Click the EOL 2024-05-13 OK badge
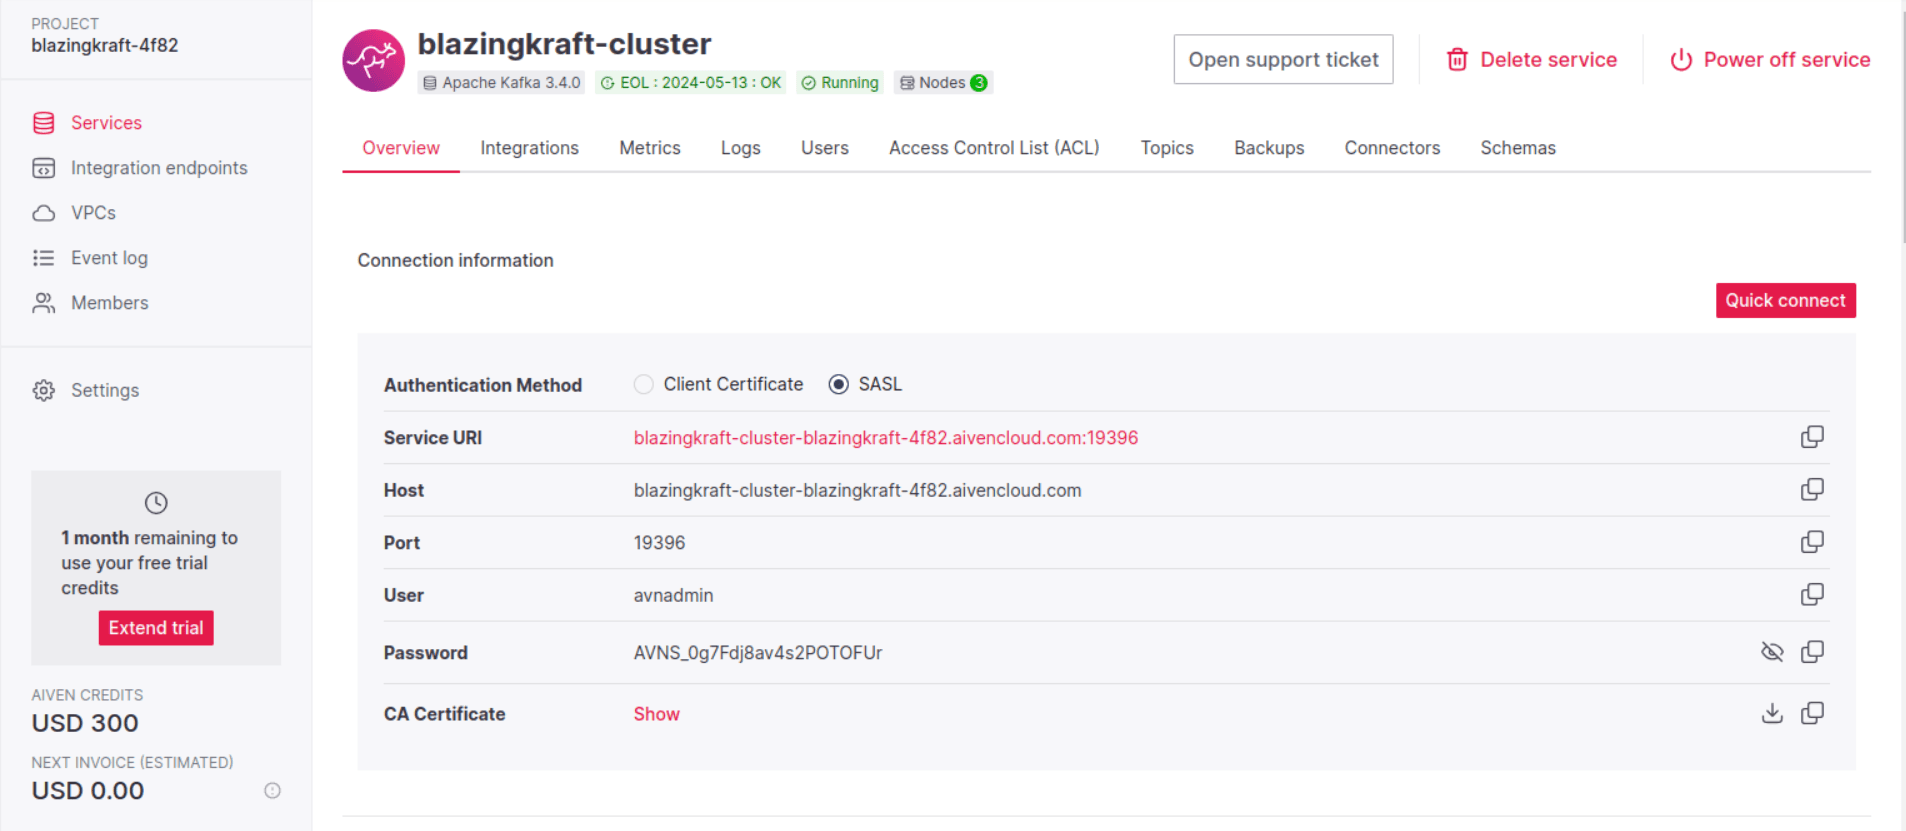 click(x=690, y=83)
